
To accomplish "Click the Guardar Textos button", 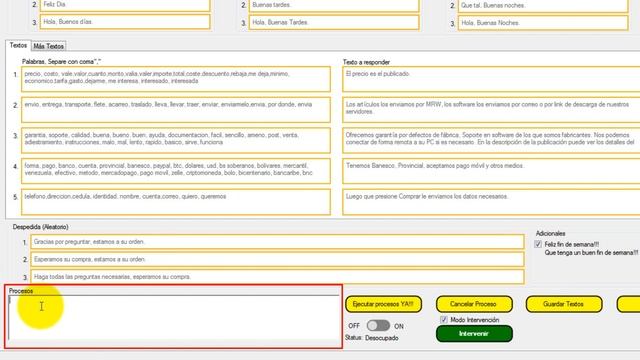I will [x=563, y=304].
